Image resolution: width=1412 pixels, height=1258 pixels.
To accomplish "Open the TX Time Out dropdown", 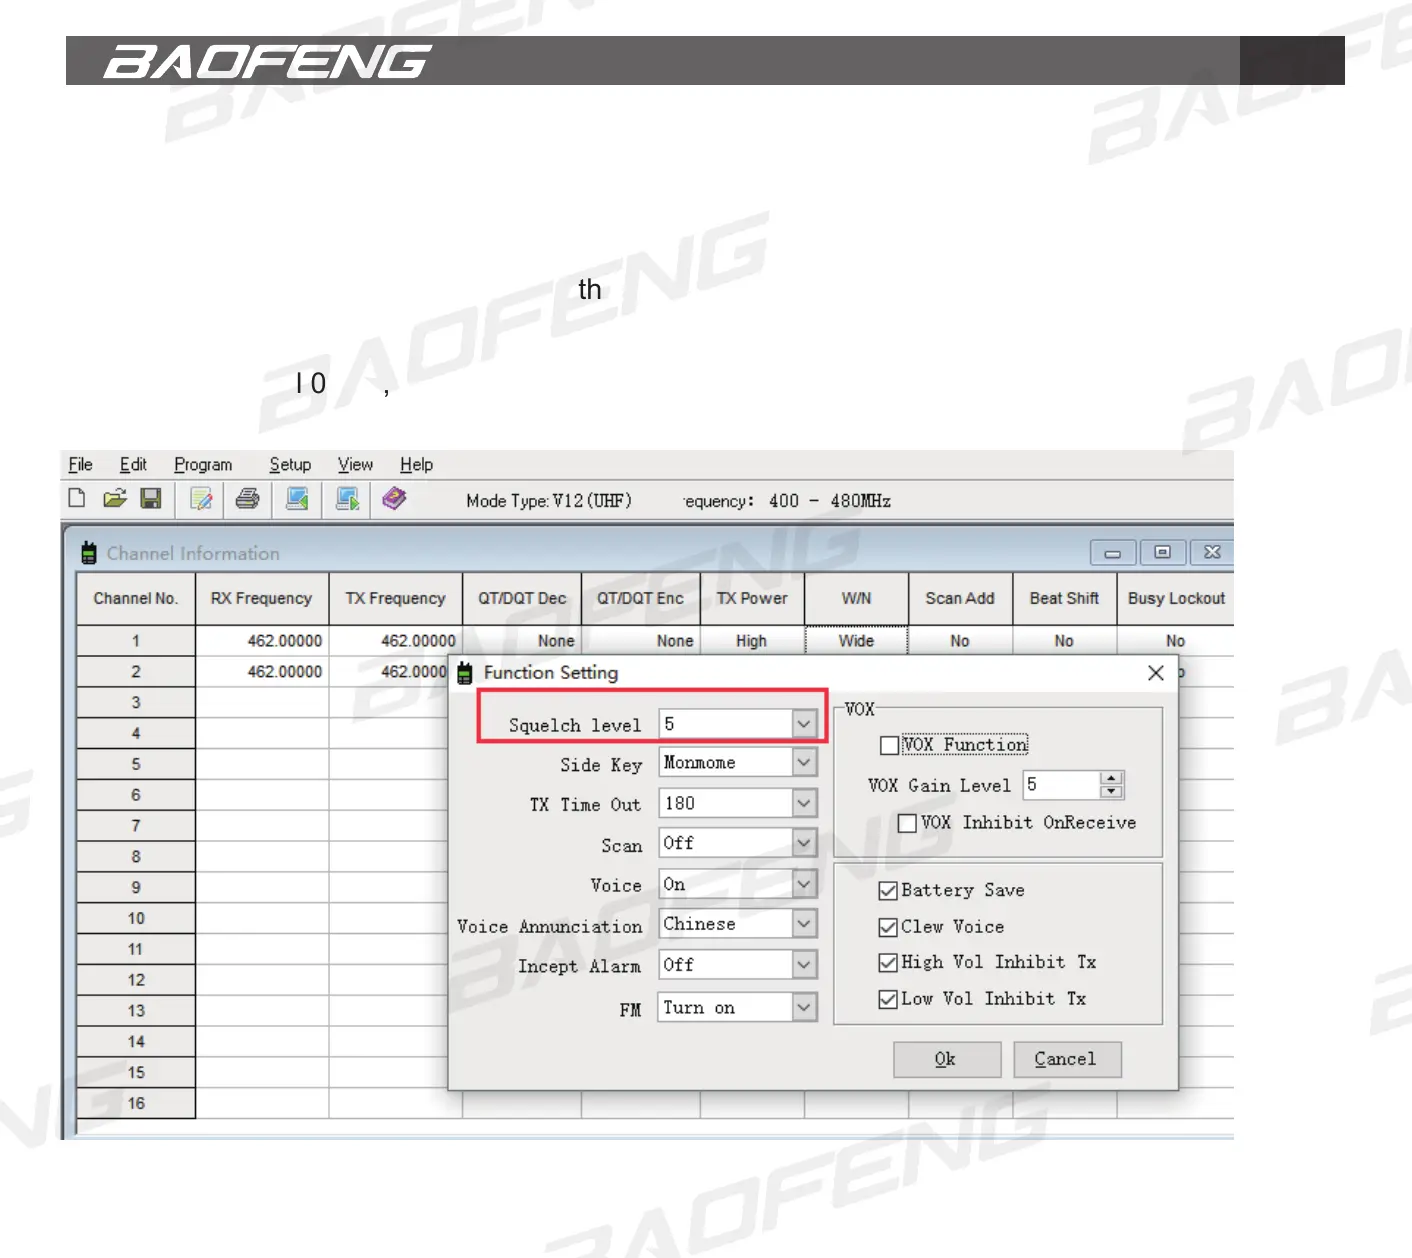I will (x=804, y=803).
